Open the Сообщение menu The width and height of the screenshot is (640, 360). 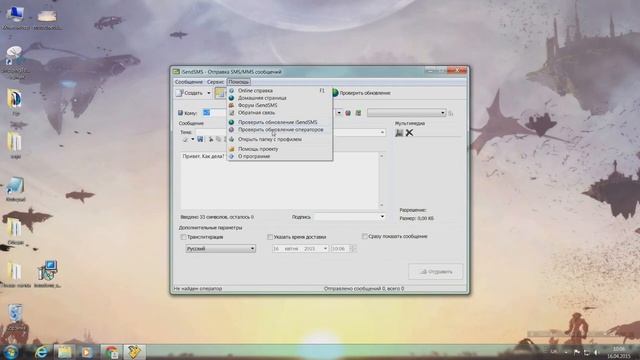(189, 82)
